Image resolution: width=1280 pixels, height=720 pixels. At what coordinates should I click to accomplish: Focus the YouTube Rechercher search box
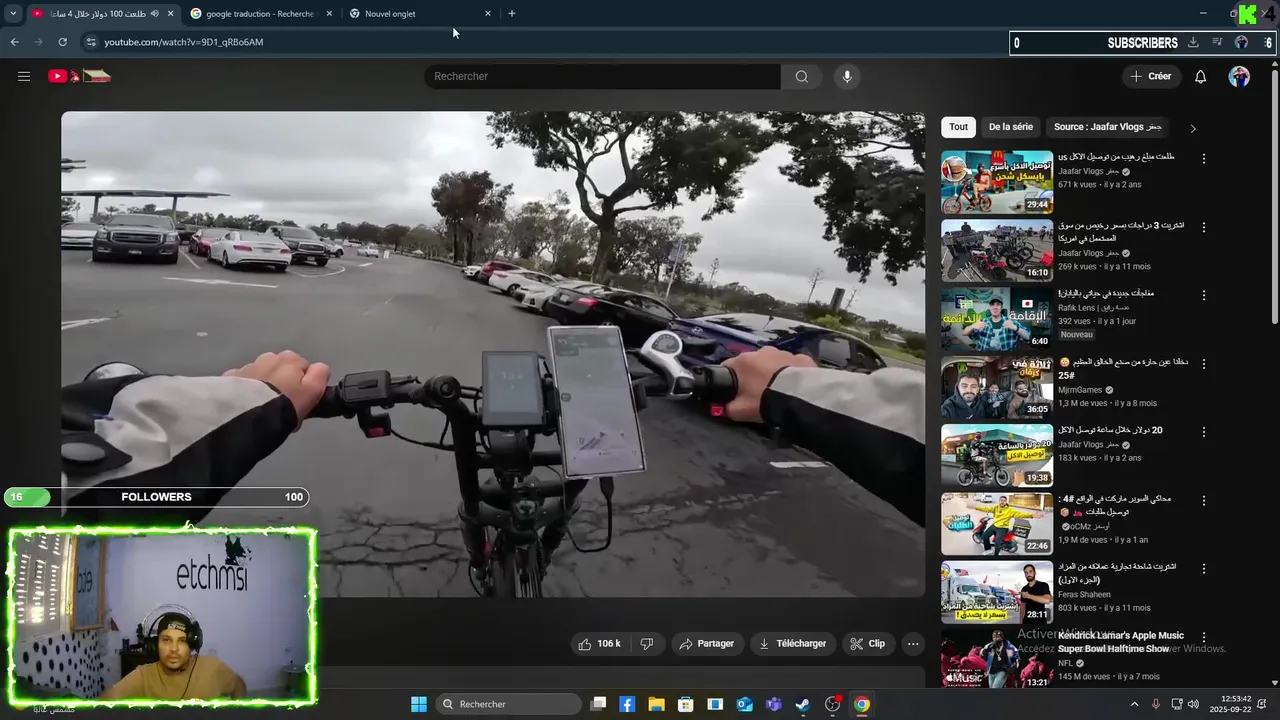pos(603,76)
